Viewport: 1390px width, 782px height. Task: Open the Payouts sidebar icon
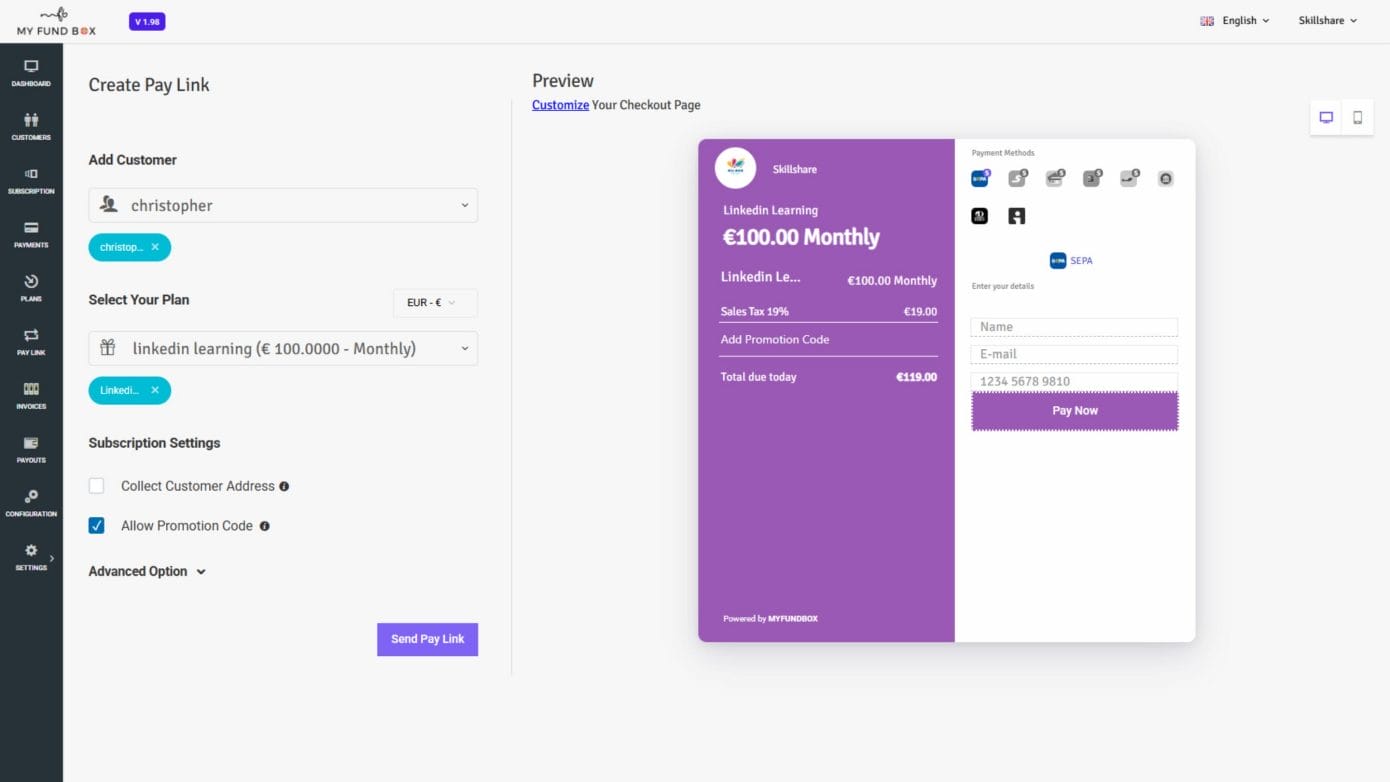31,449
